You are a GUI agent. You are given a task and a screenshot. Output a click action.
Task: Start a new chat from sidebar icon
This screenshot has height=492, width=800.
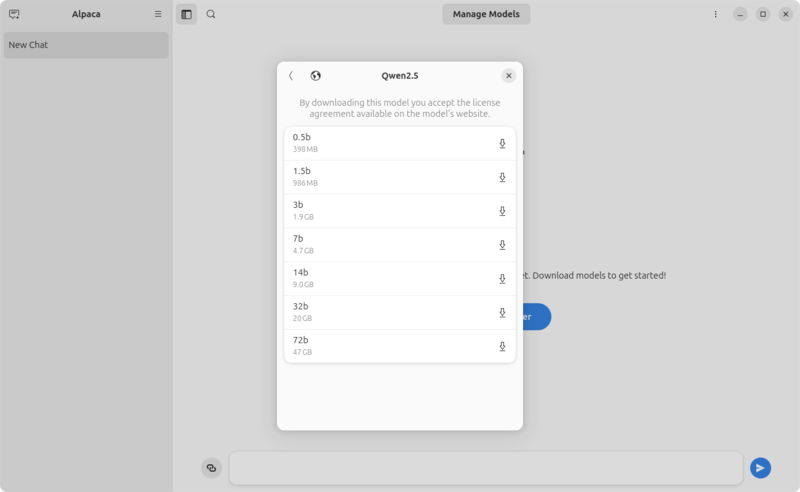coord(14,15)
